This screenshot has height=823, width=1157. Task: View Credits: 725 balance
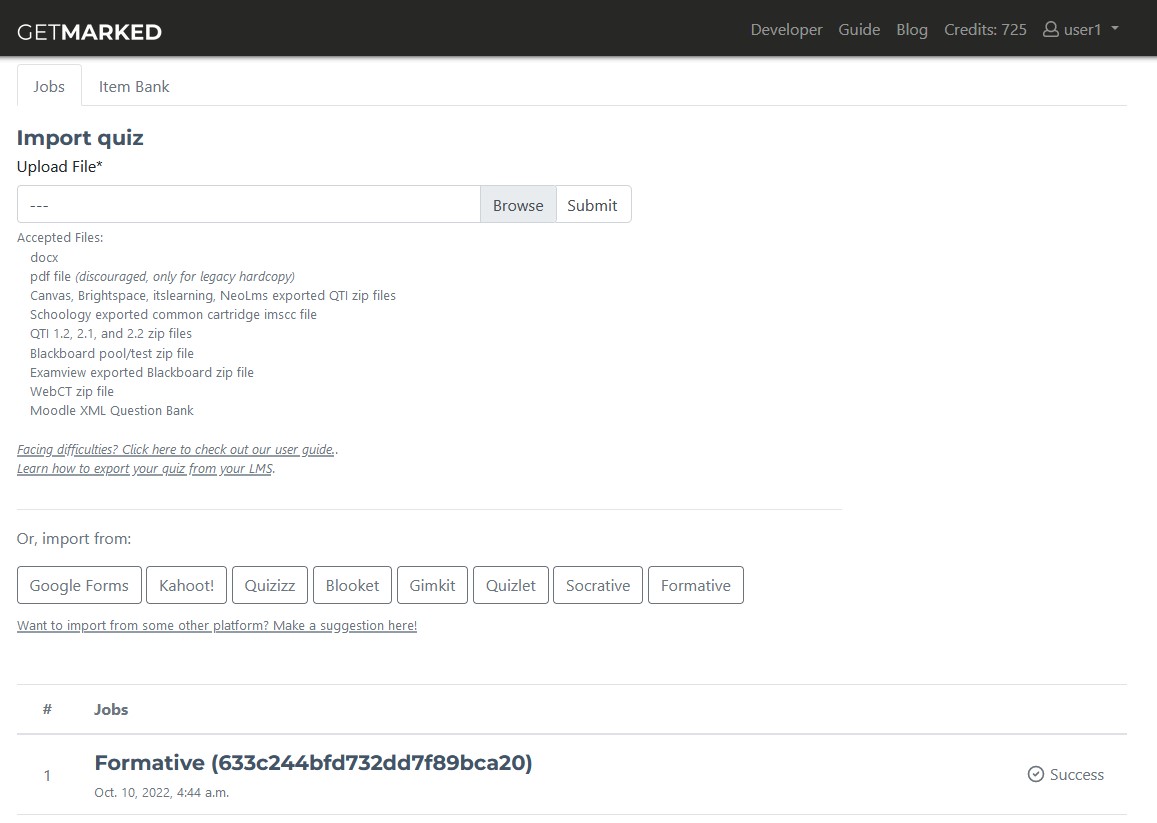pyautogui.click(x=985, y=30)
